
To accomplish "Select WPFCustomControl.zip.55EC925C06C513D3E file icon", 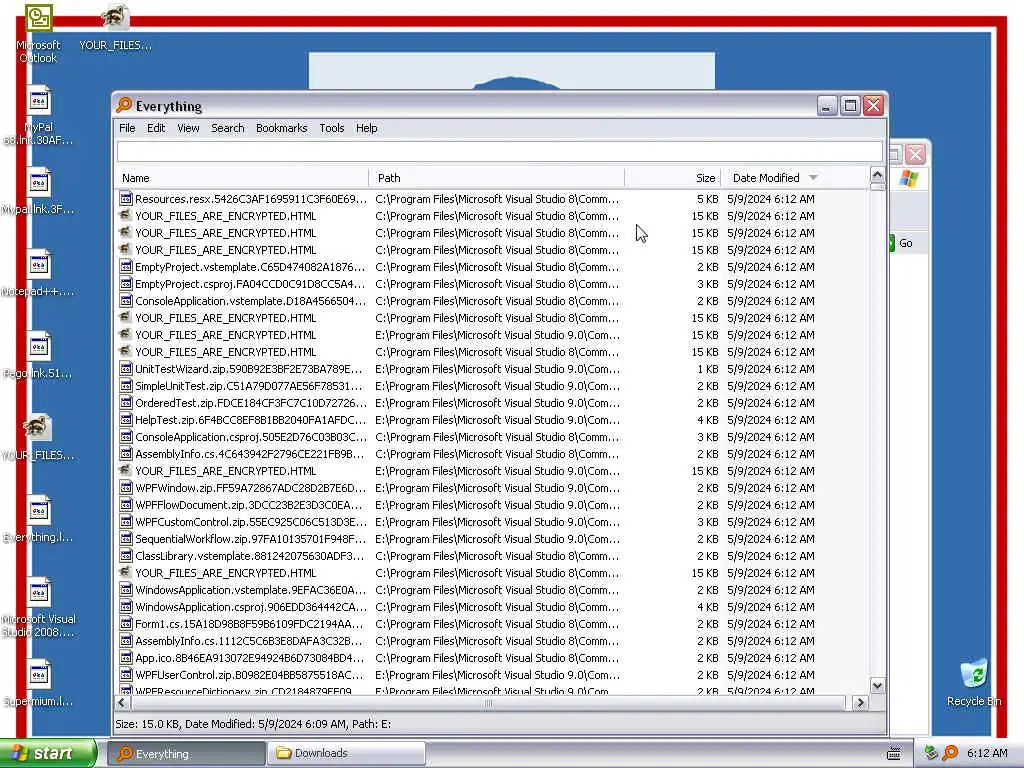I will coord(125,522).
